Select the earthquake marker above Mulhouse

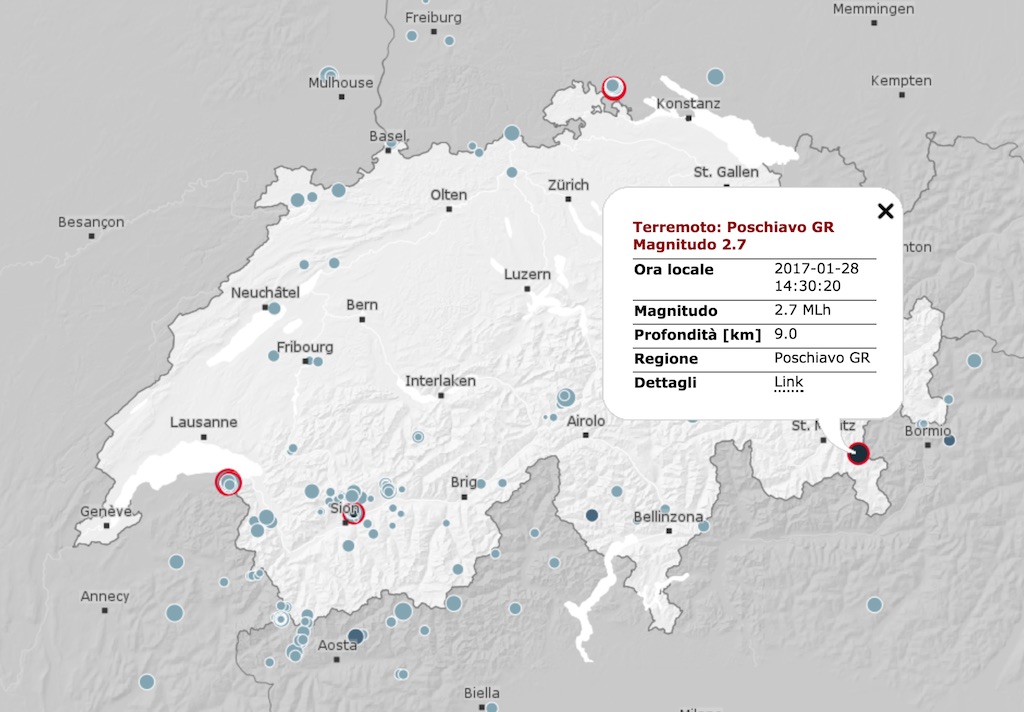click(x=329, y=74)
